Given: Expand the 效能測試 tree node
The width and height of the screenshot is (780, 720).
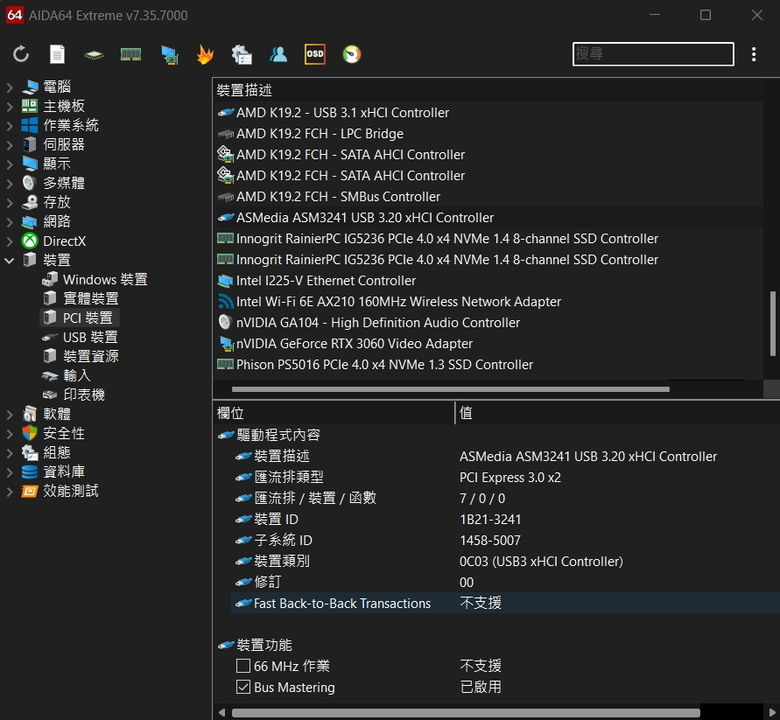Looking at the screenshot, I should pos(9,492).
